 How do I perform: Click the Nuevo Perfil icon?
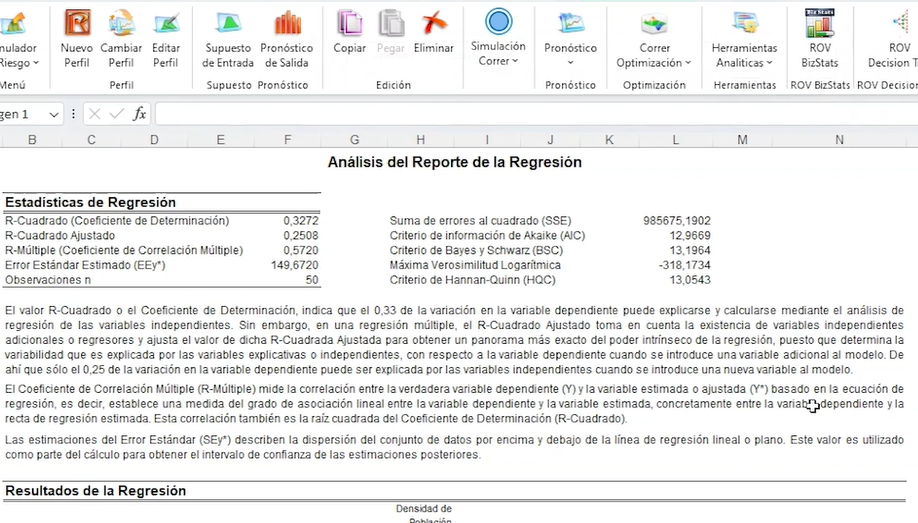[x=77, y=23]
